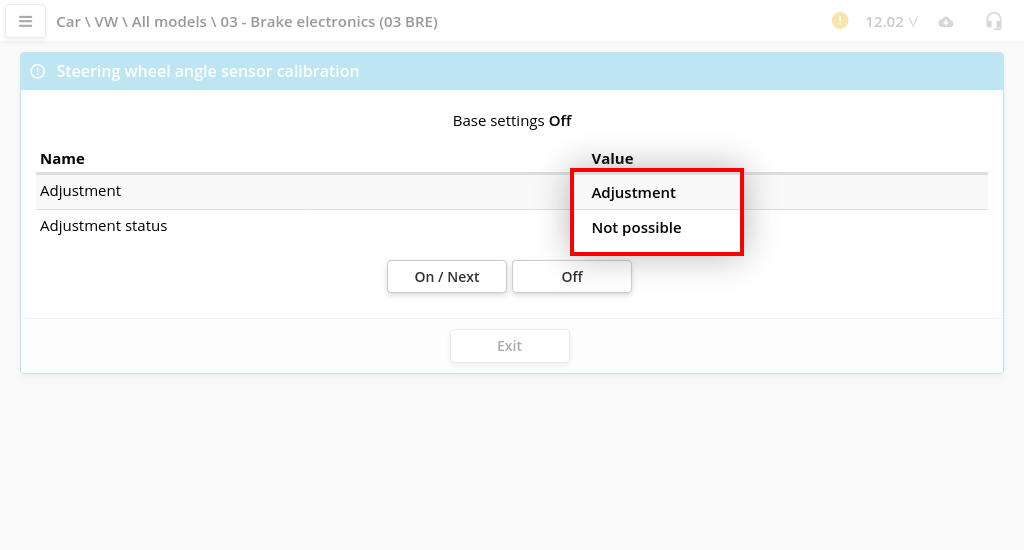Go to Car in breadcrumb path
The width and height of the screenshot is (1024, 550).
68,22
